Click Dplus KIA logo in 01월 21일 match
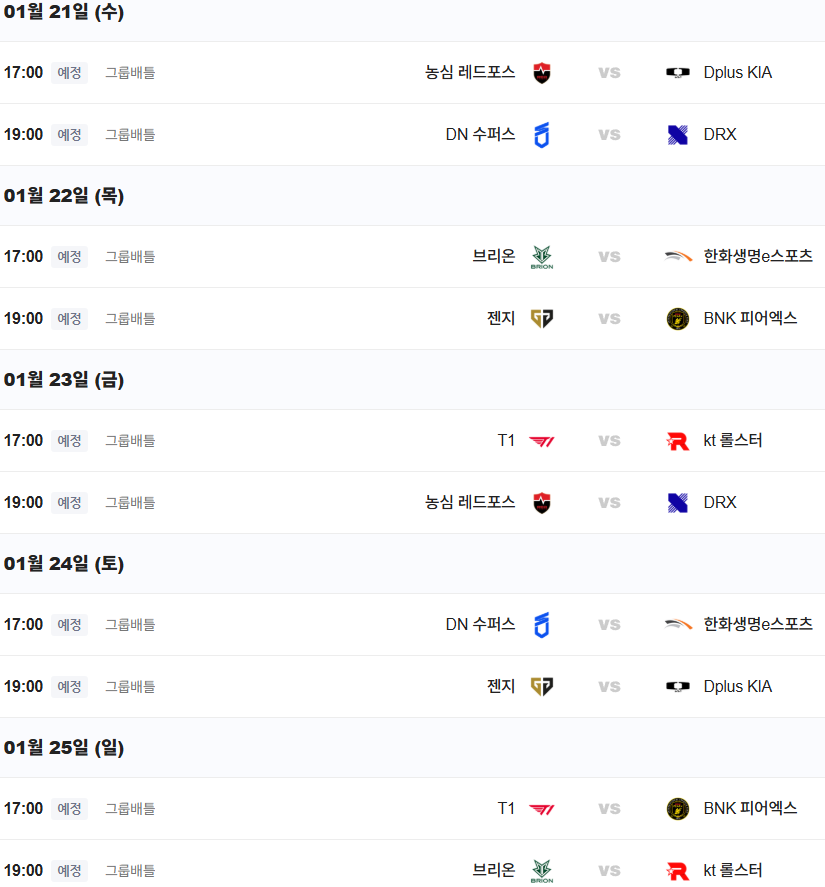Image resolution: width=825 pixels, height=887 pixels. [678, 73]
